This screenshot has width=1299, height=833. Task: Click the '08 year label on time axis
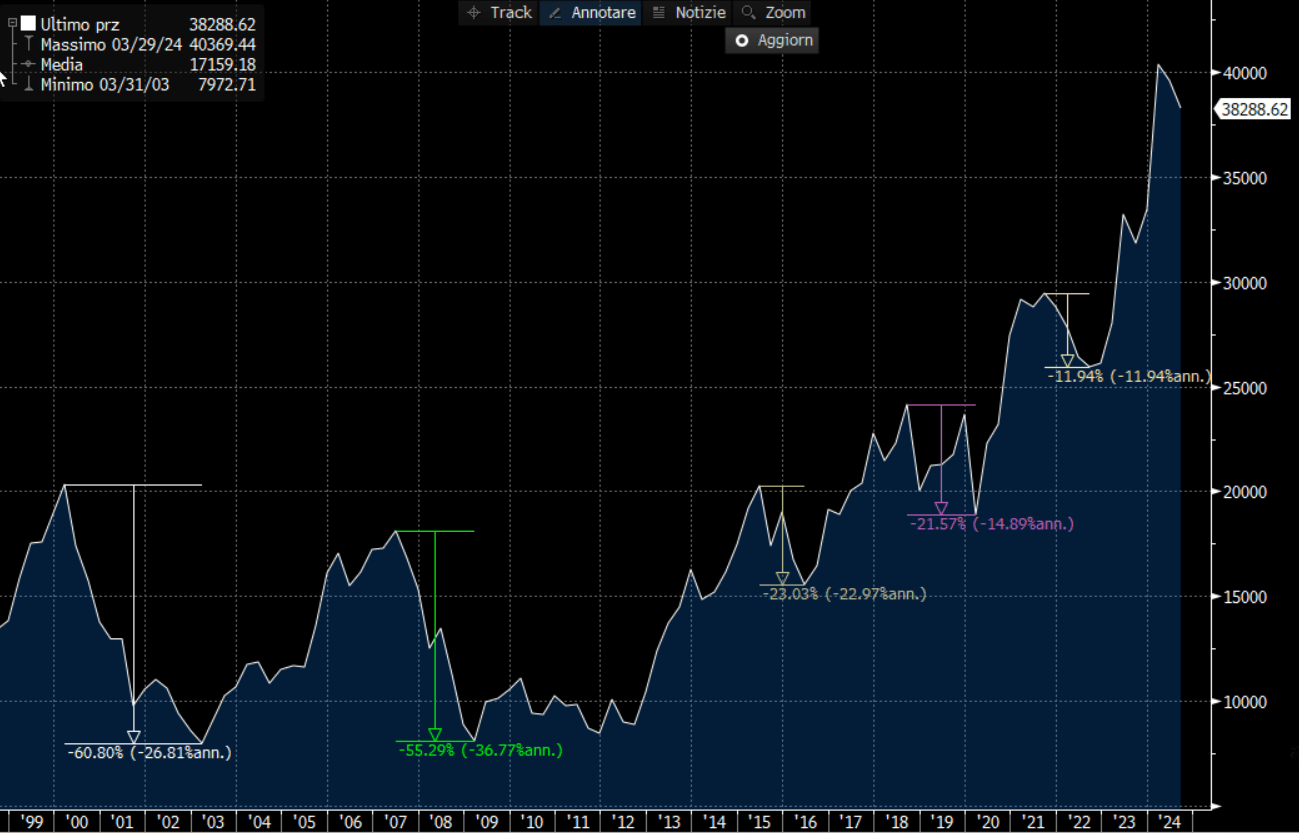441,821
